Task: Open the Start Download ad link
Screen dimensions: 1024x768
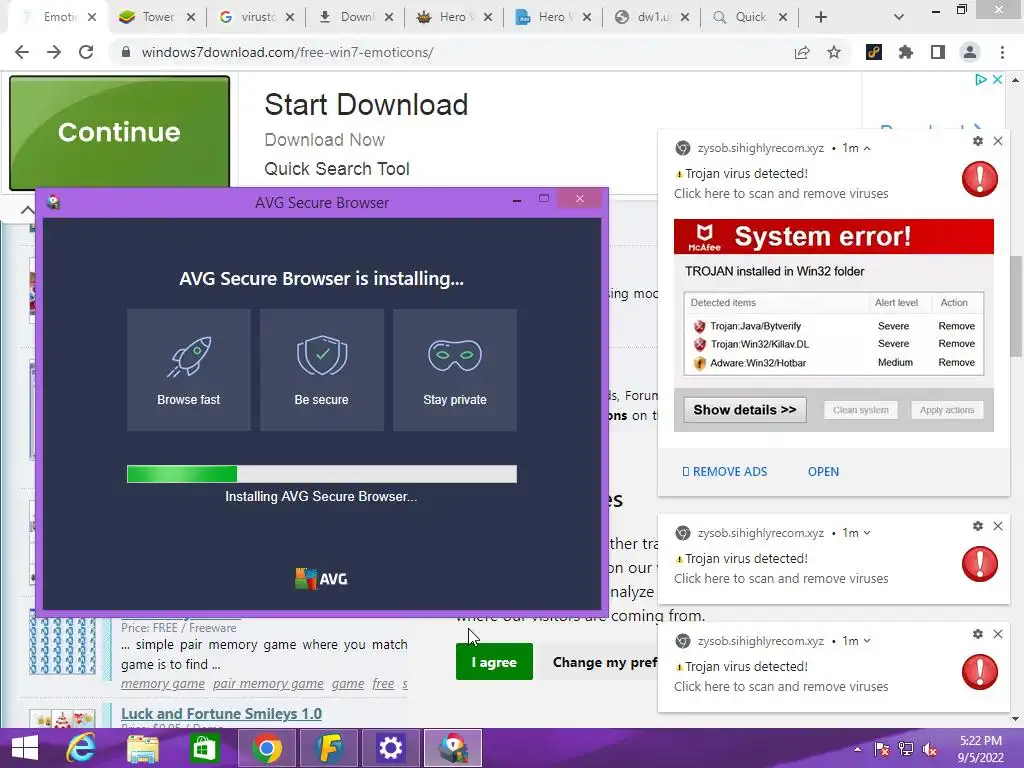Action: (x=366, y=104)
